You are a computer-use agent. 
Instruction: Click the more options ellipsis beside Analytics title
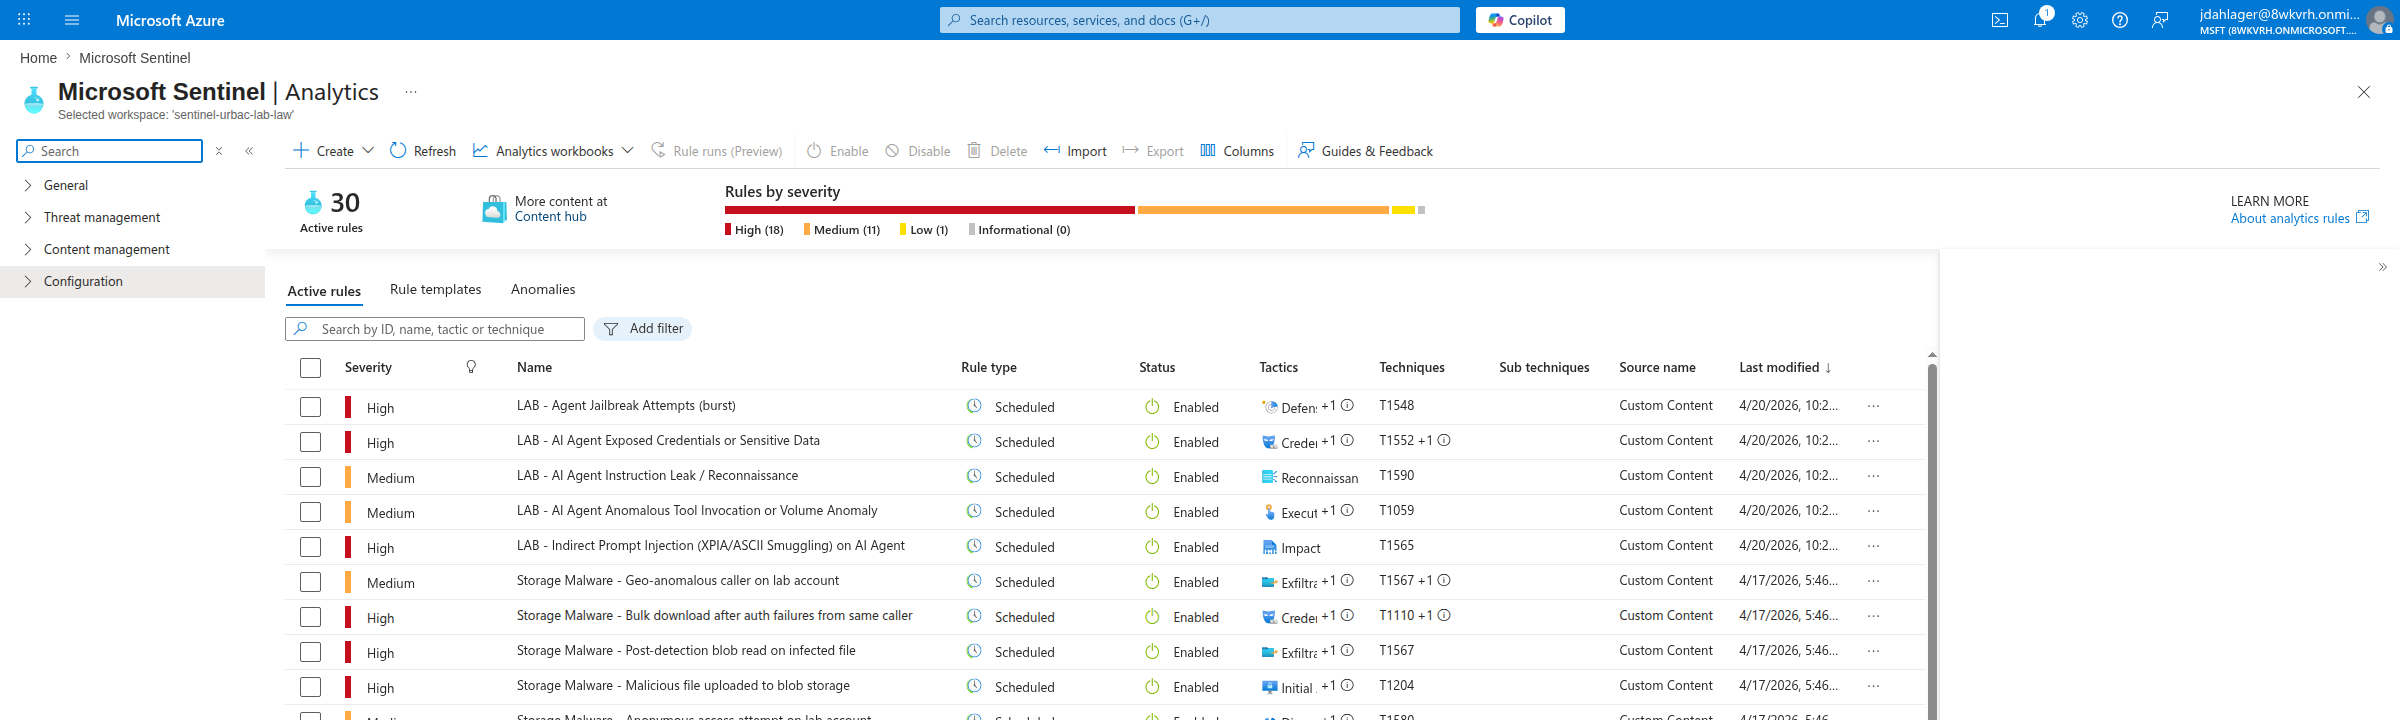pos(411,92)
